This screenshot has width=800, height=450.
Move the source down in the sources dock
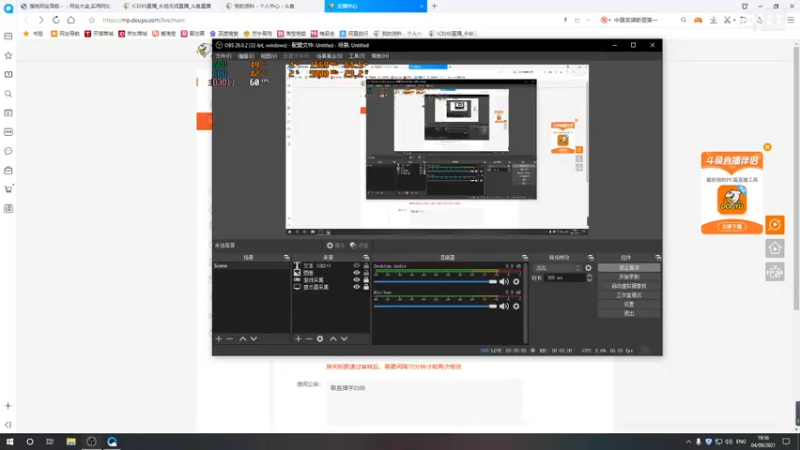[344, 339]
